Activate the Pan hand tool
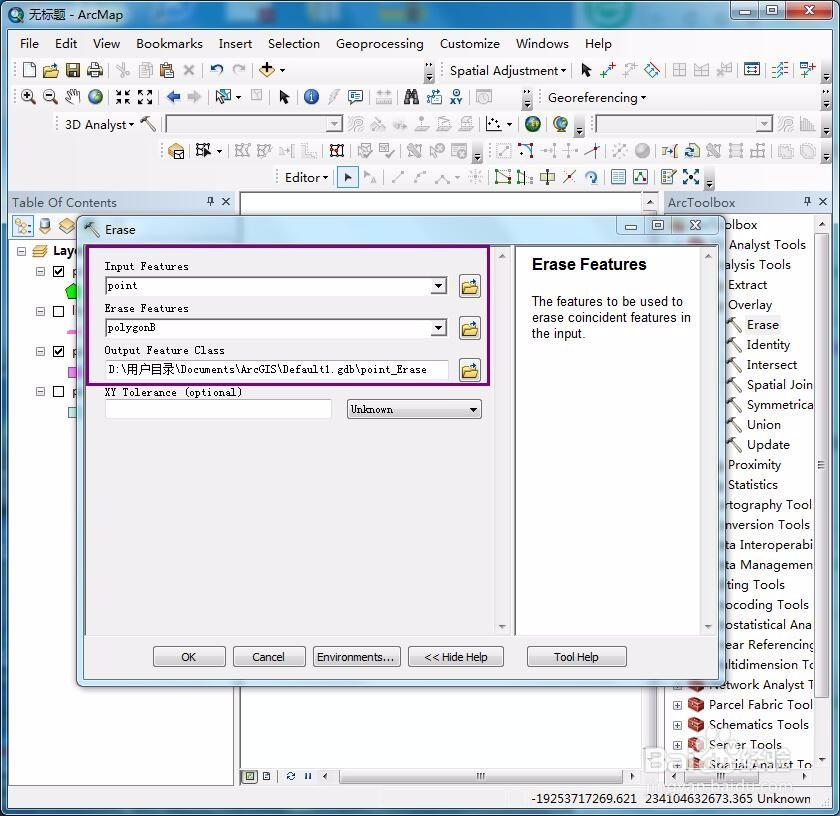This screenshot has height=816, width=840. 72,97
